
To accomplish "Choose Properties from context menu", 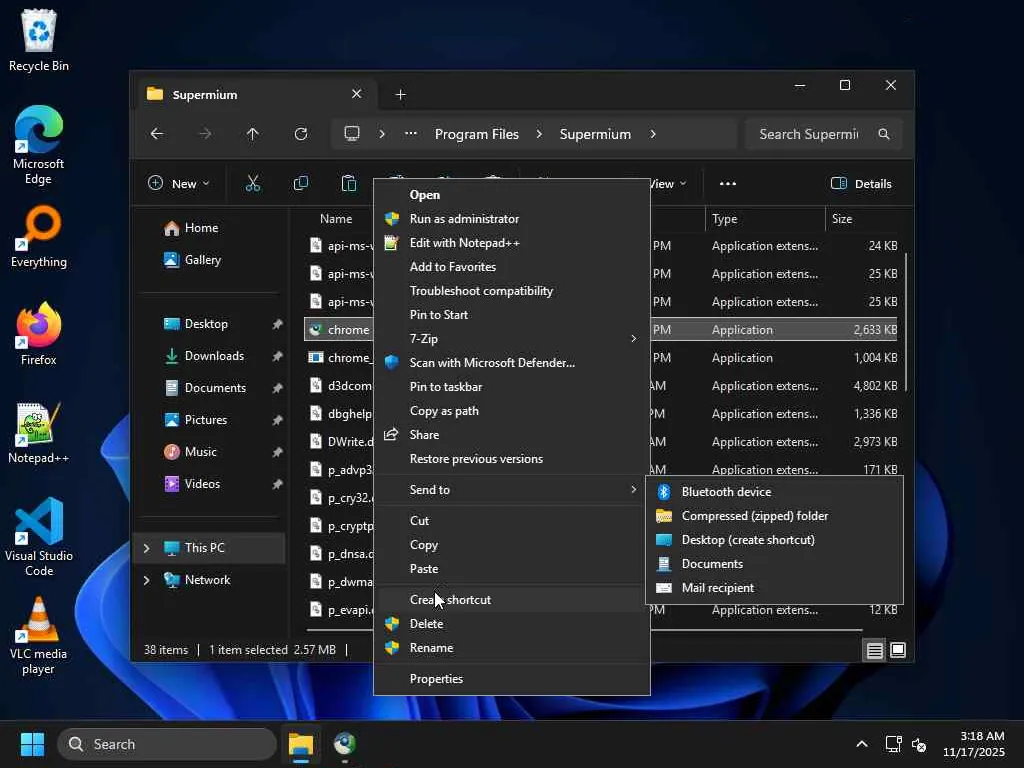I will (x=511, y=679).
